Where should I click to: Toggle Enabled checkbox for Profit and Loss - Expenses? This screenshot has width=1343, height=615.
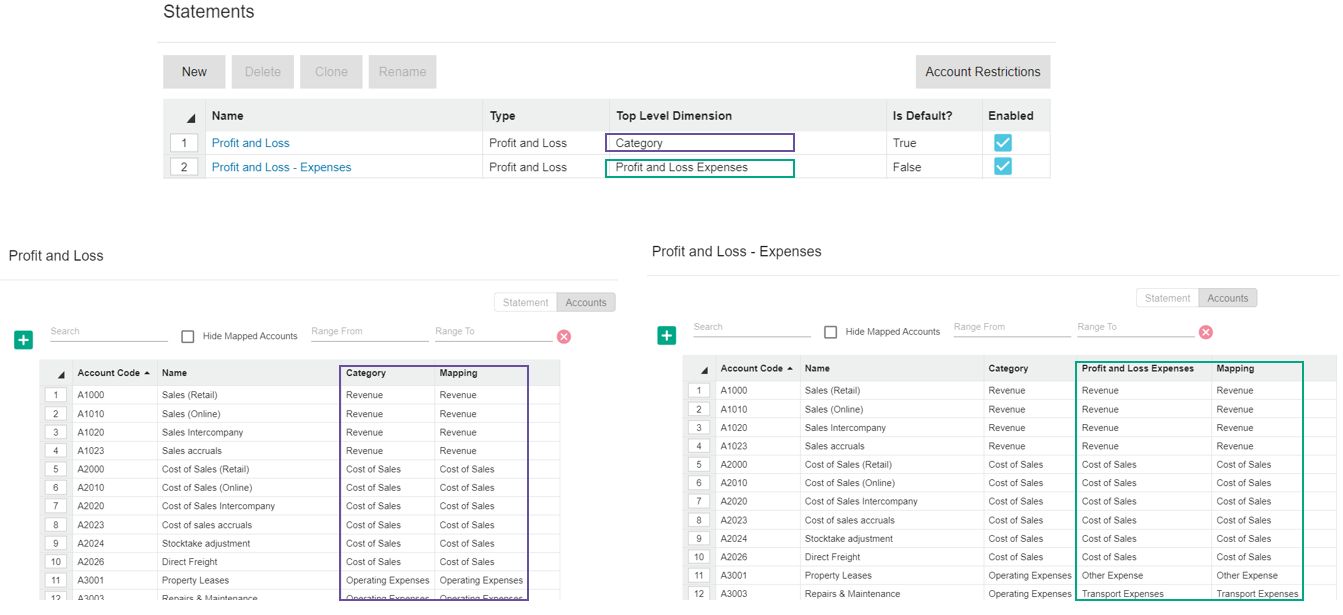click(1002, 167)
